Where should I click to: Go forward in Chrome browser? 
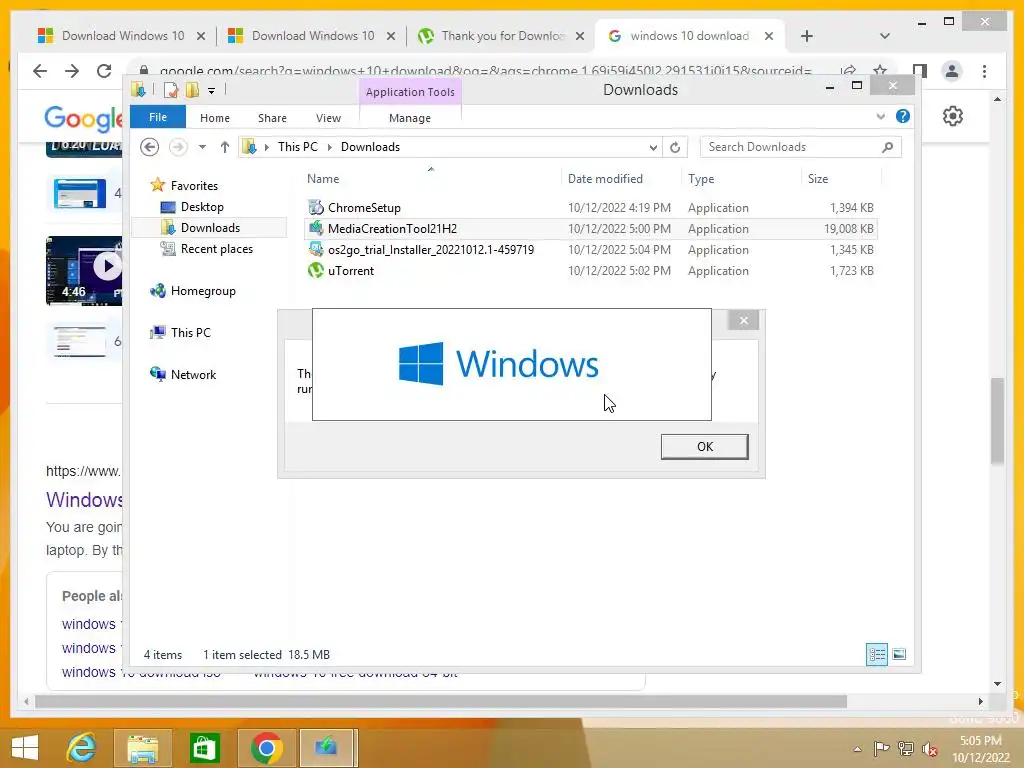[72, 71]
